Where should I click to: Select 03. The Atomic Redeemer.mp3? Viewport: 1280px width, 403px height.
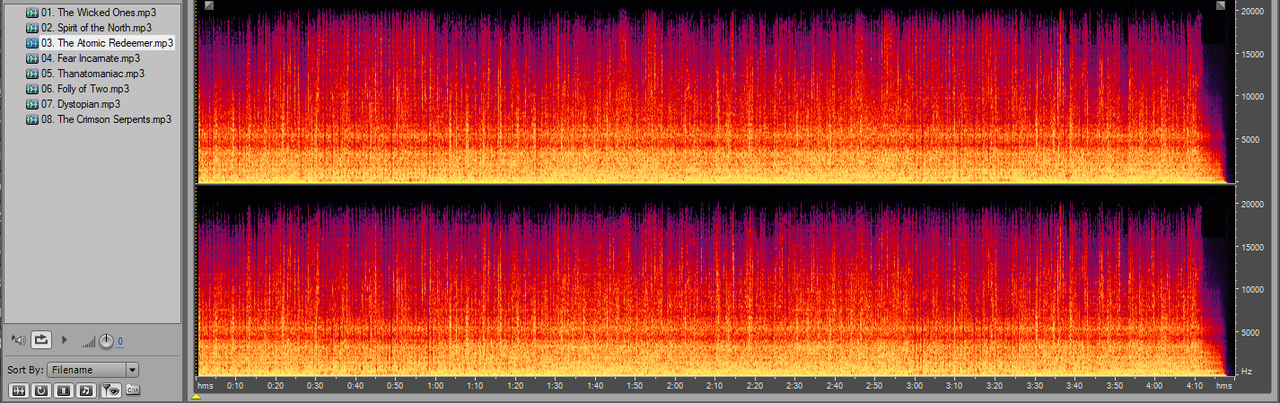99,43
